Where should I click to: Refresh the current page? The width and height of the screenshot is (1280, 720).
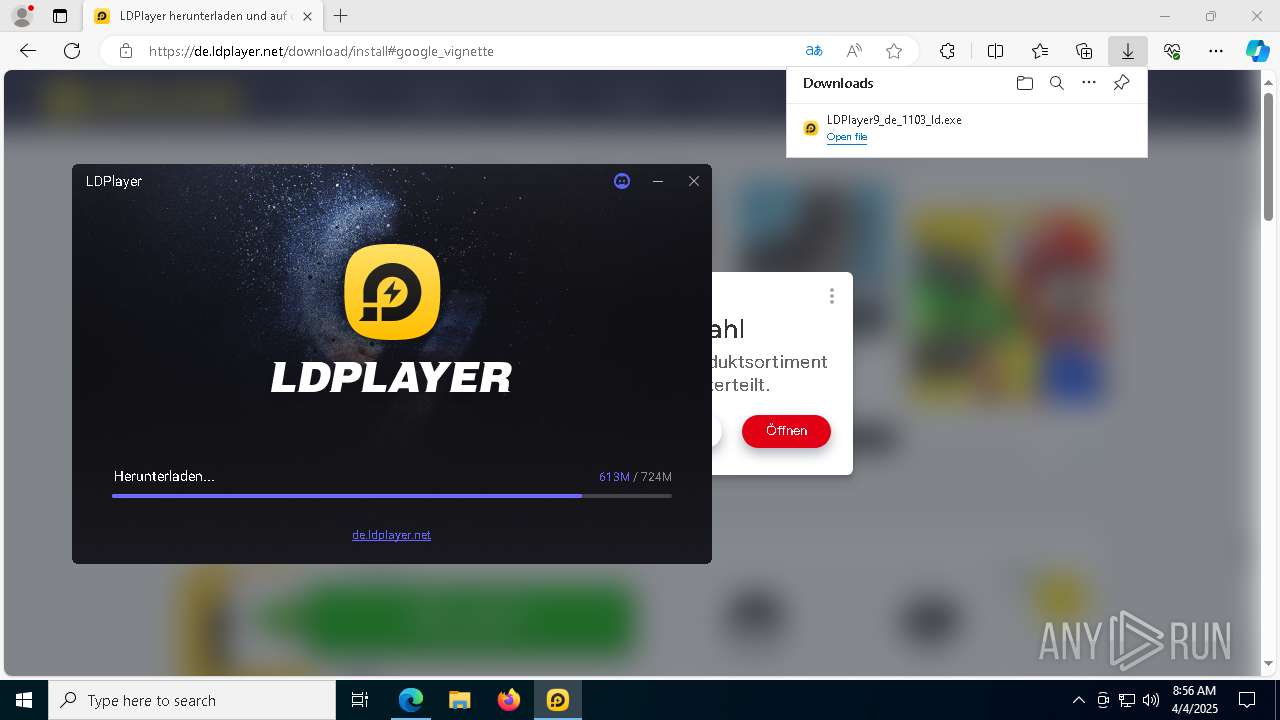pyautogui.click(x=72, y=51)
